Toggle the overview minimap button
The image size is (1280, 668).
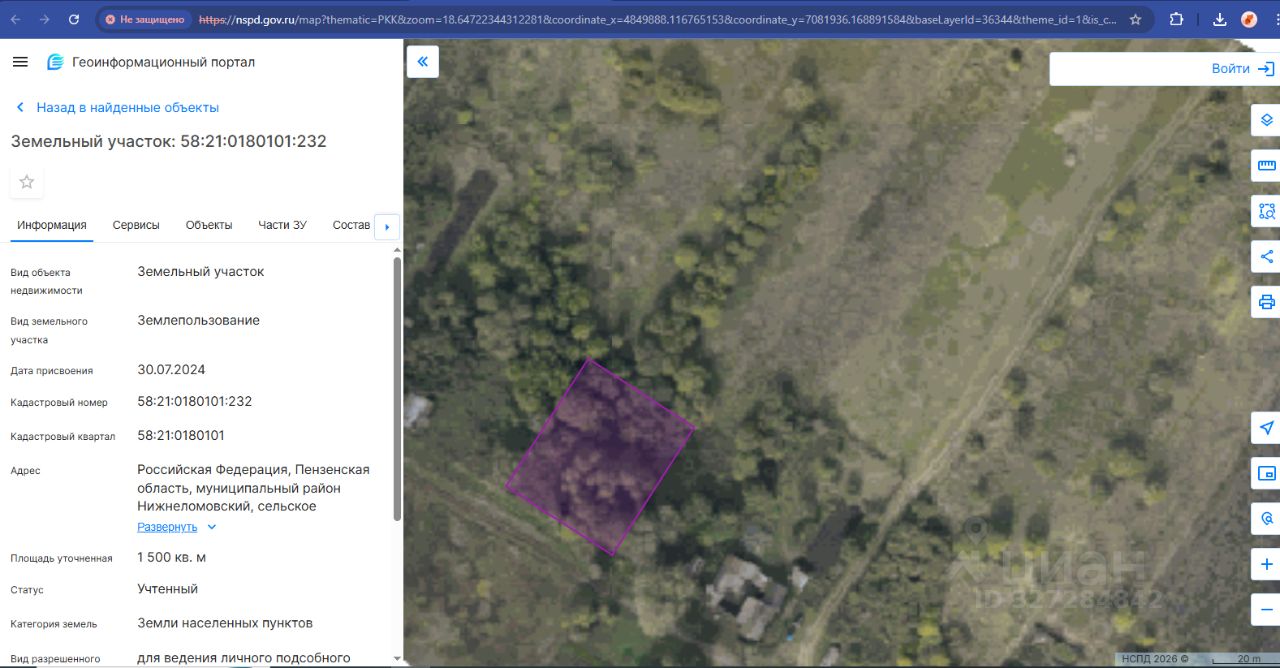click(x=1266, y=473)
